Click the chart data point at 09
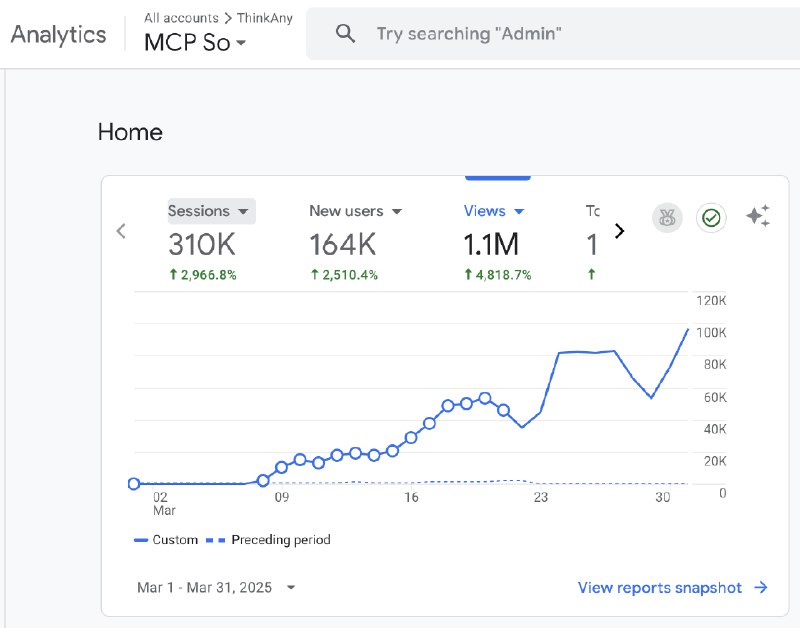This screenshot has width=800, height=628. point(282,467)
